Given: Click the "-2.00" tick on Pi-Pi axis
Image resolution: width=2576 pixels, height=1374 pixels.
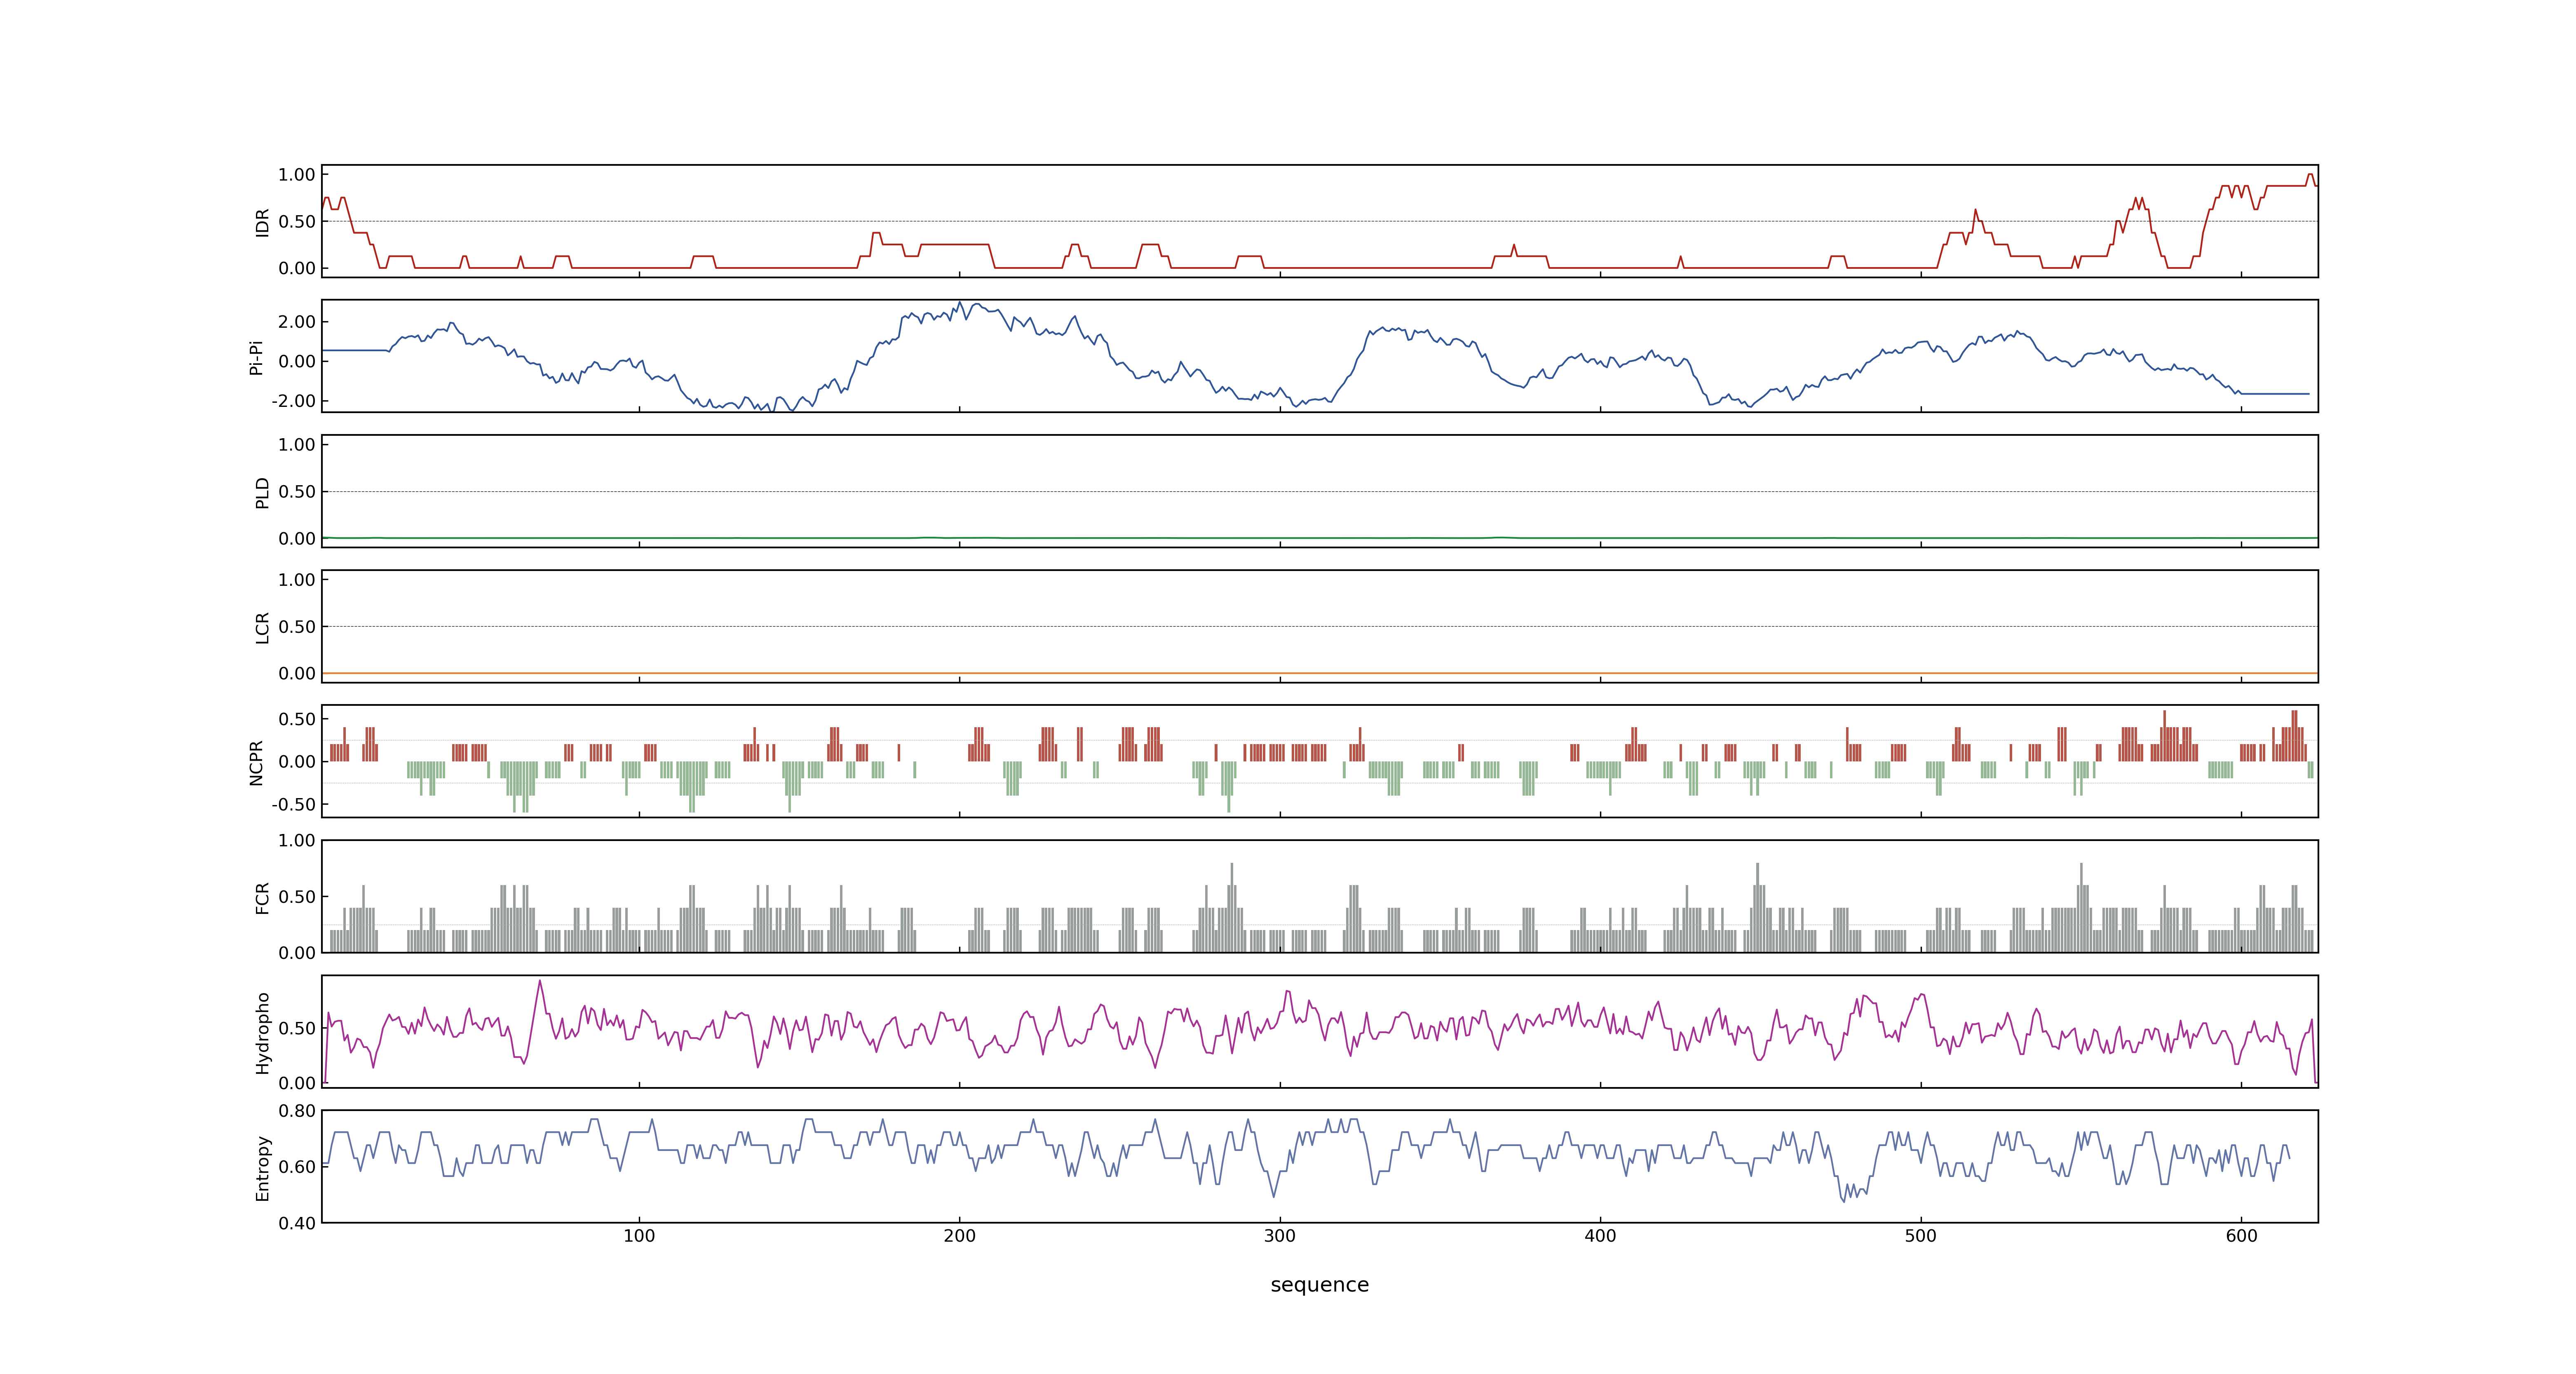Looking at the screenshot, I should [293, 401].
